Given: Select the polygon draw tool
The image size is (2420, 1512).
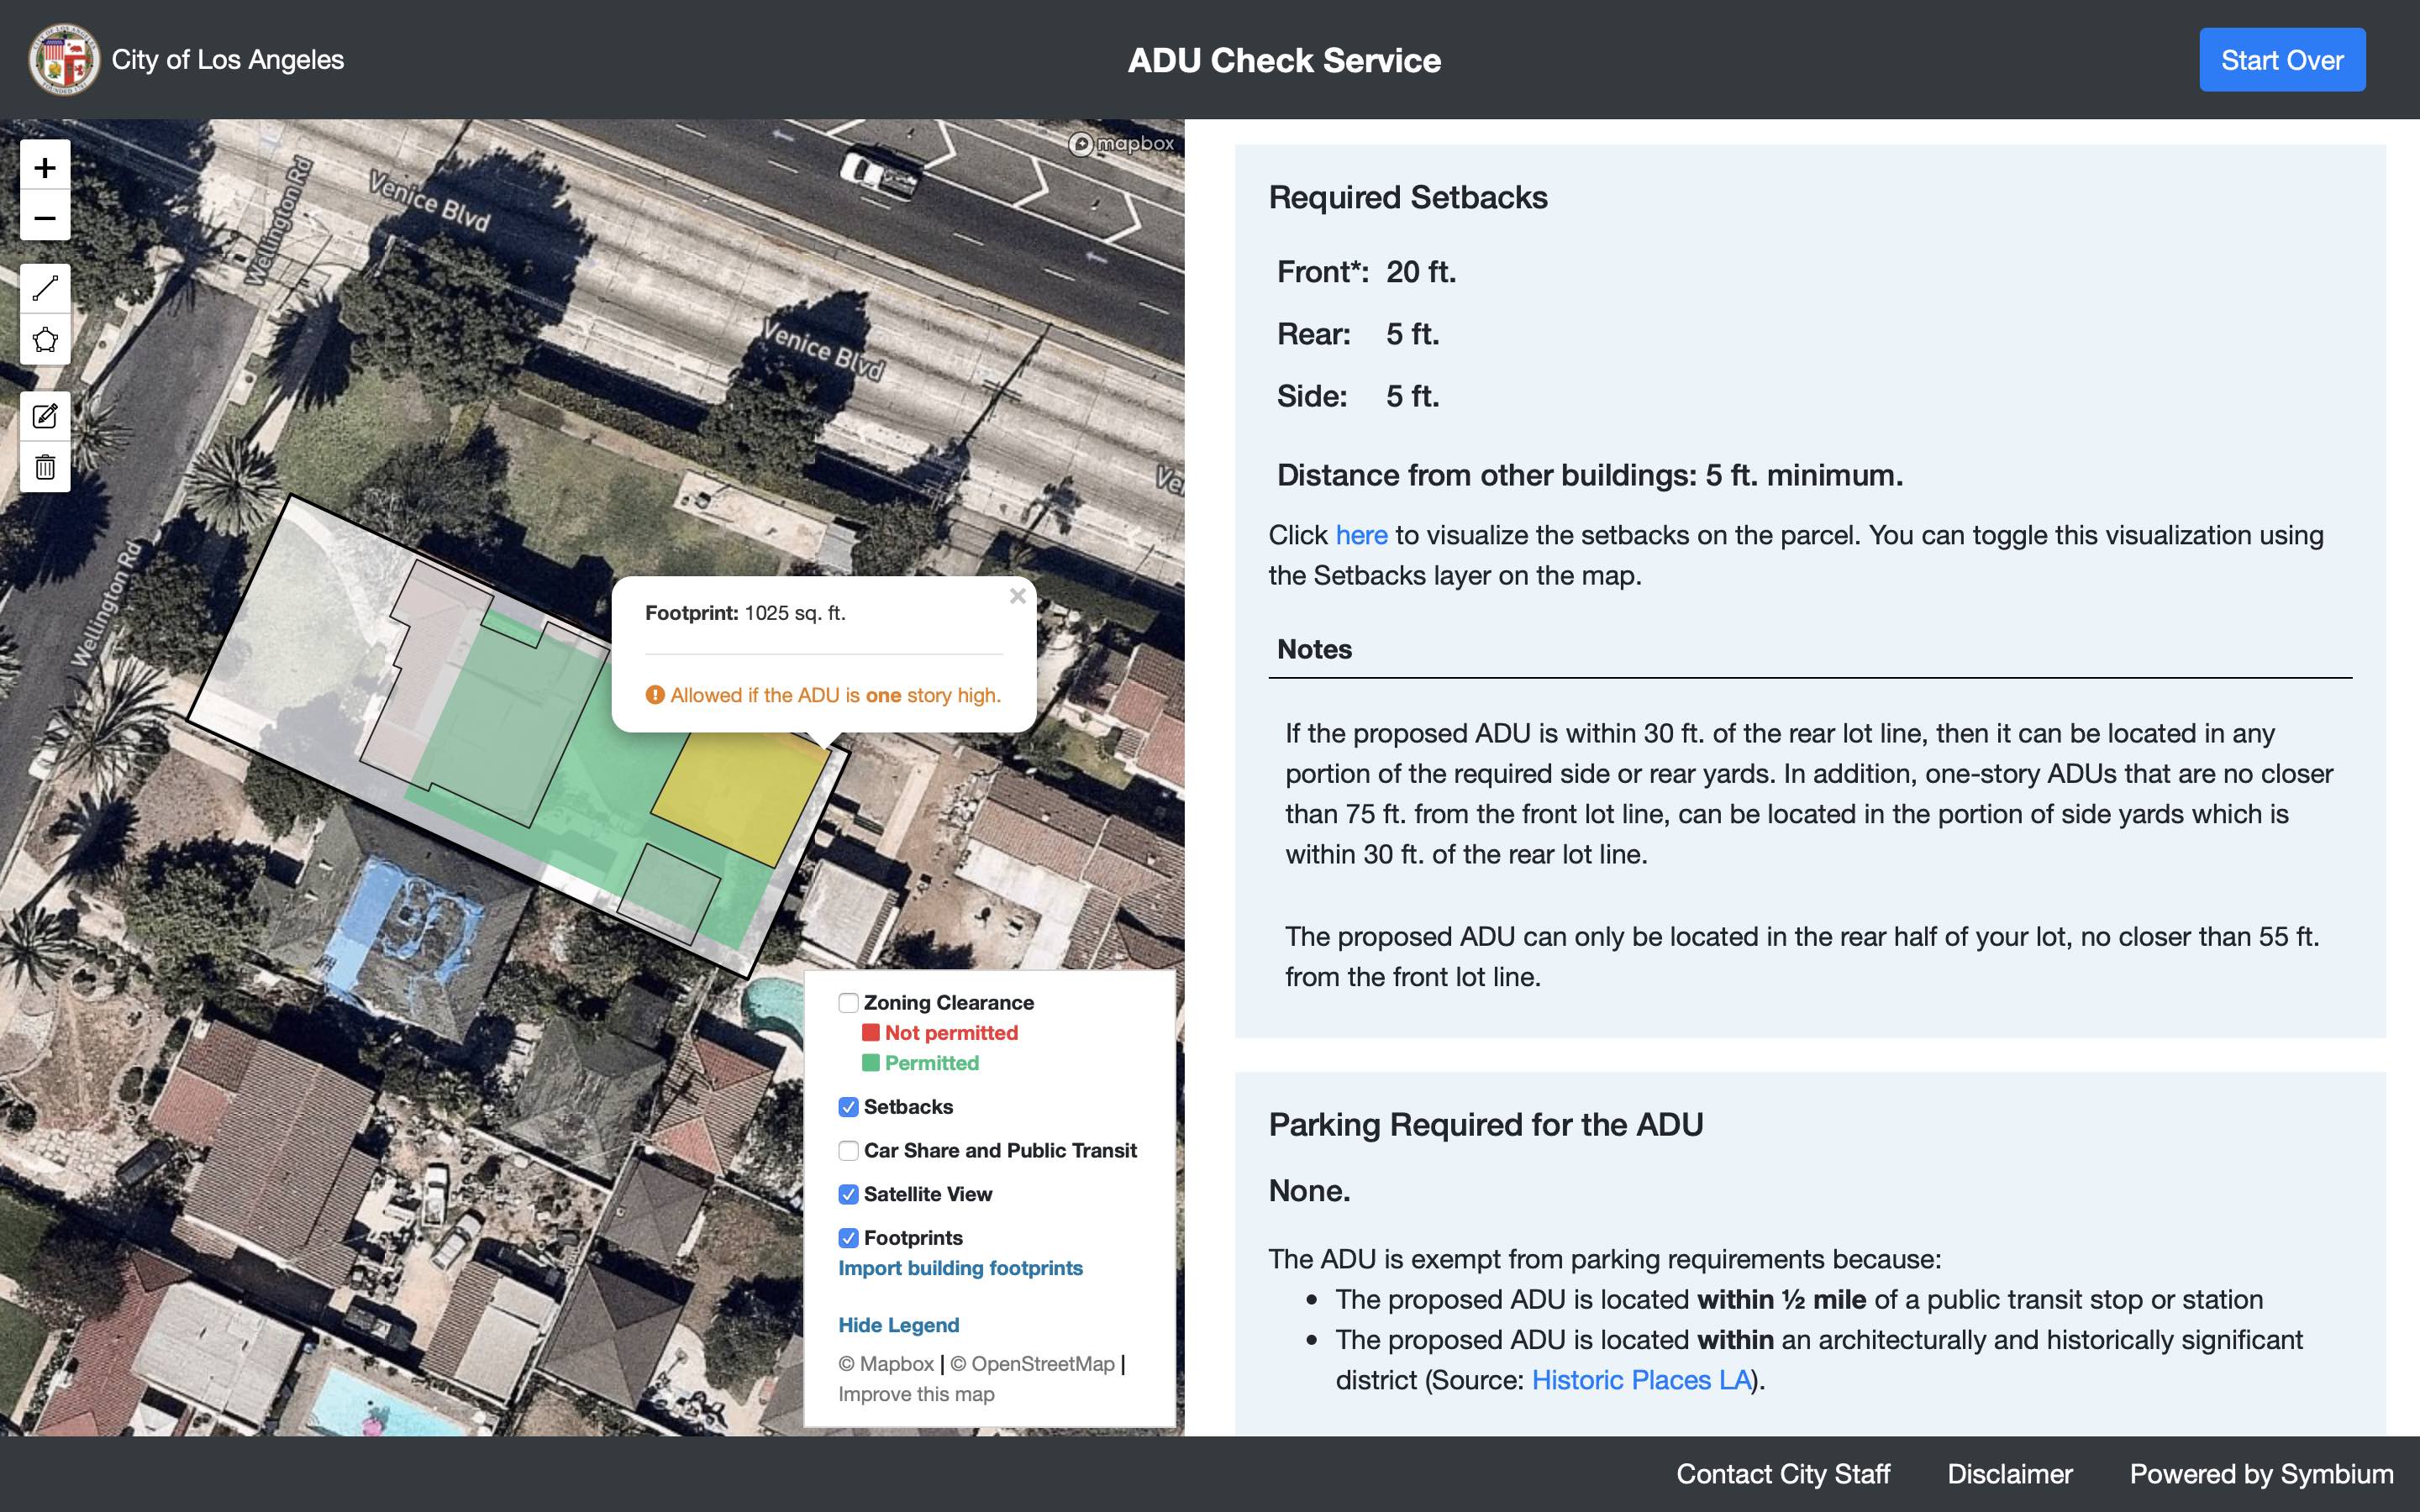Looking at the screenshot, I should (45, 340).
